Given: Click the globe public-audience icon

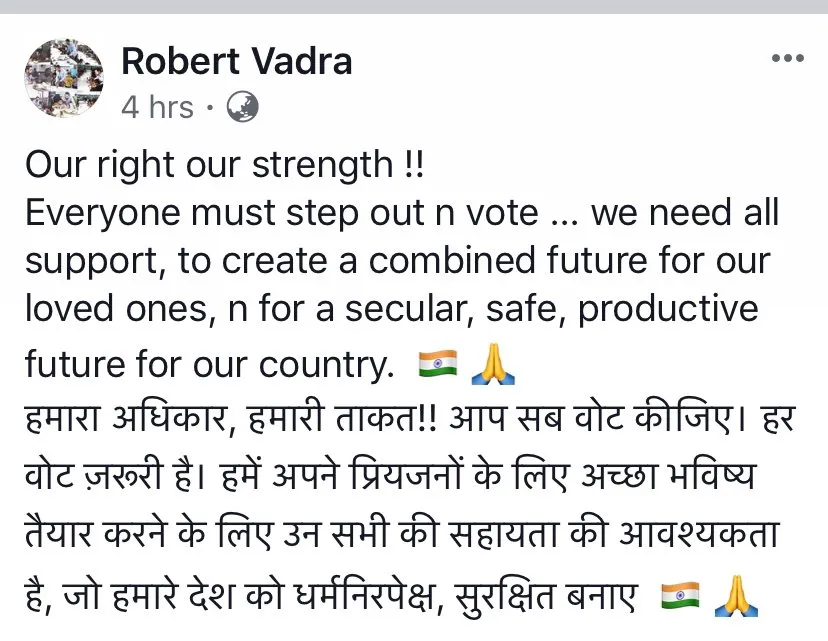Looking at the screenshot, I should point(242,107).
